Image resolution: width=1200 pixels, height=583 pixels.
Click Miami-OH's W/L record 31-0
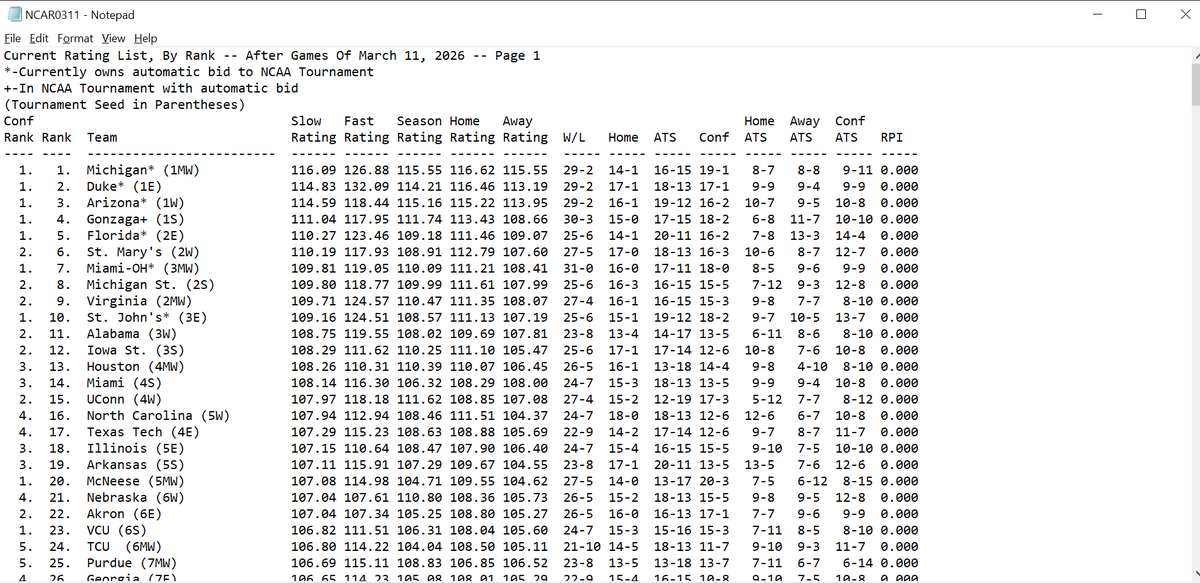[x=578, y=268]
